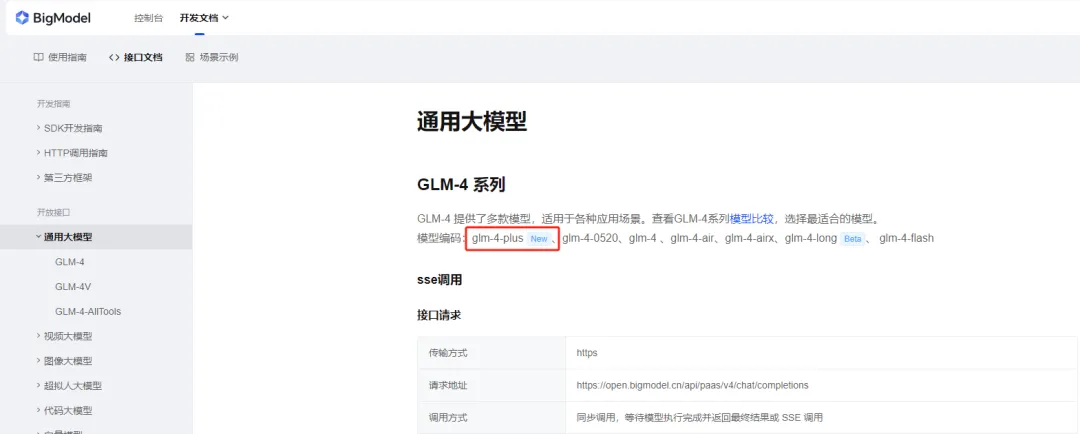Expand the HTTP调用指南 chevron
Viewport: 1080px width, 434px height.
pyautogui.click(x=39, y=153)
